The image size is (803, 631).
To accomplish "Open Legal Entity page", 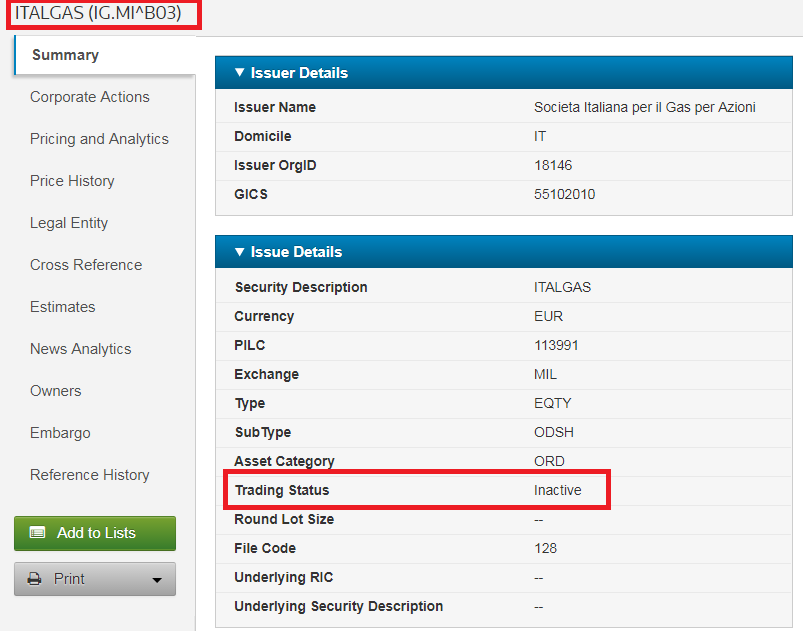I will 69,223.
